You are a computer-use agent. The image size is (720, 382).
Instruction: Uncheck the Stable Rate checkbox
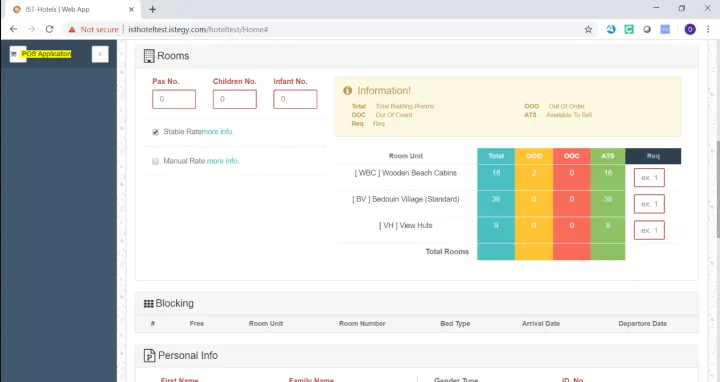coord(156,132)
